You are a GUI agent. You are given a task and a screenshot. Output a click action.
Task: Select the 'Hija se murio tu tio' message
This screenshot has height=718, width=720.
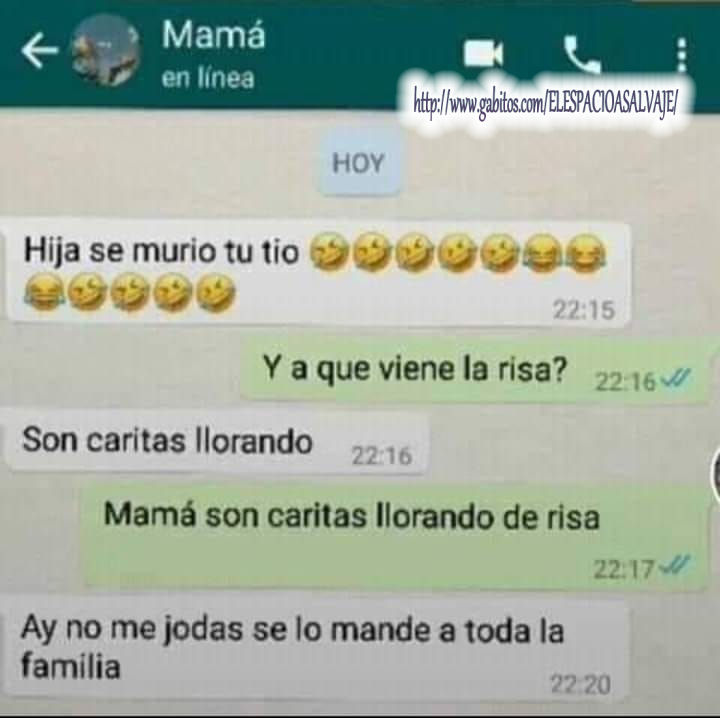tap(318, 274)
